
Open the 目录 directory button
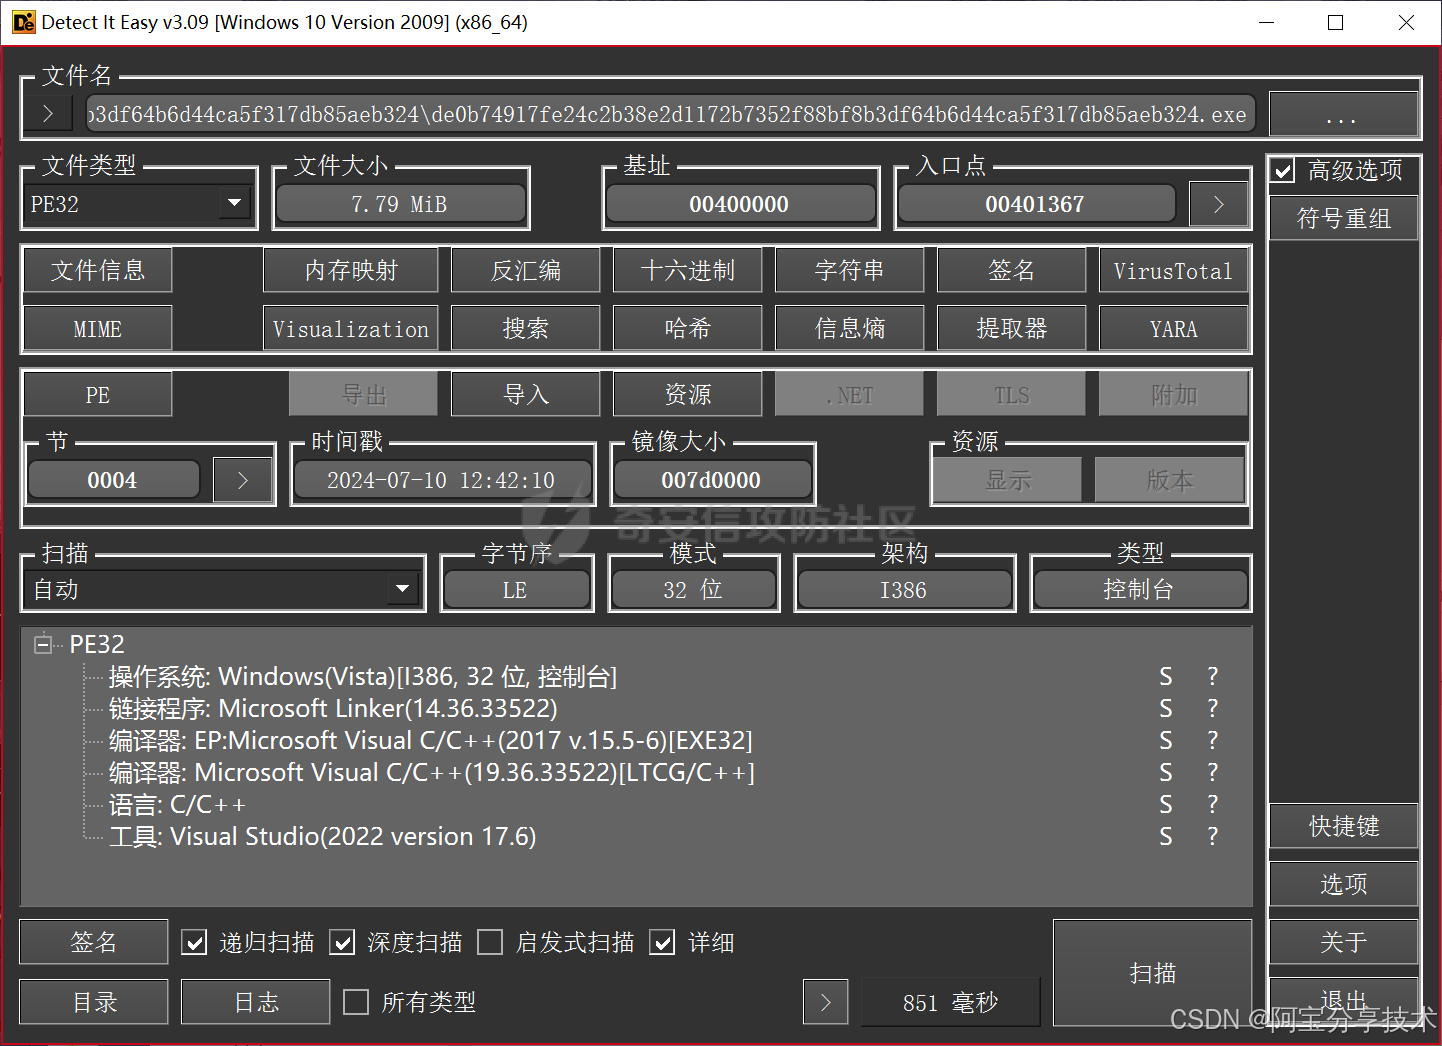(94, 1002)
